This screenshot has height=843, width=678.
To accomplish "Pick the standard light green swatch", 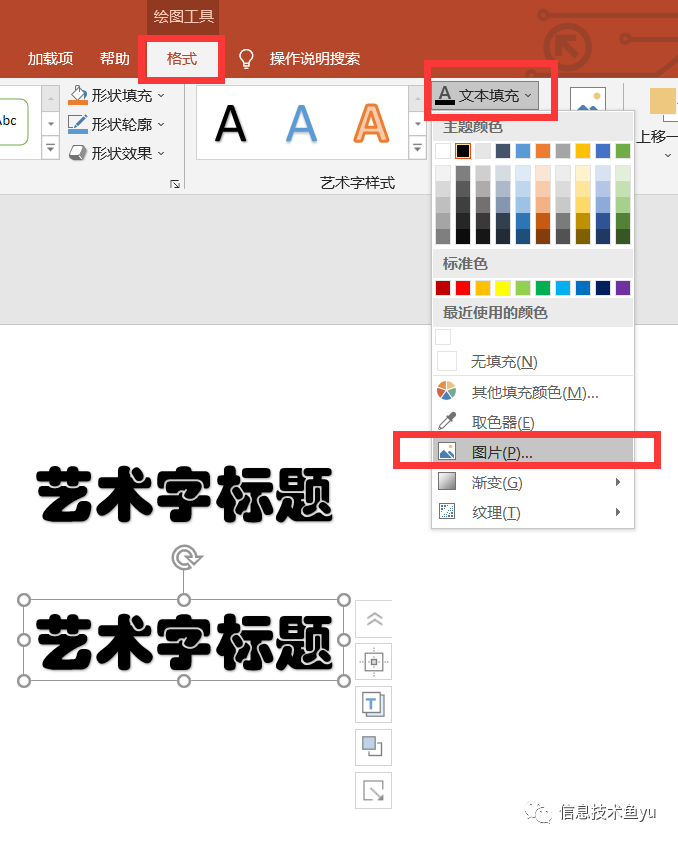I will pyautogui.click(x=523, y=288).
